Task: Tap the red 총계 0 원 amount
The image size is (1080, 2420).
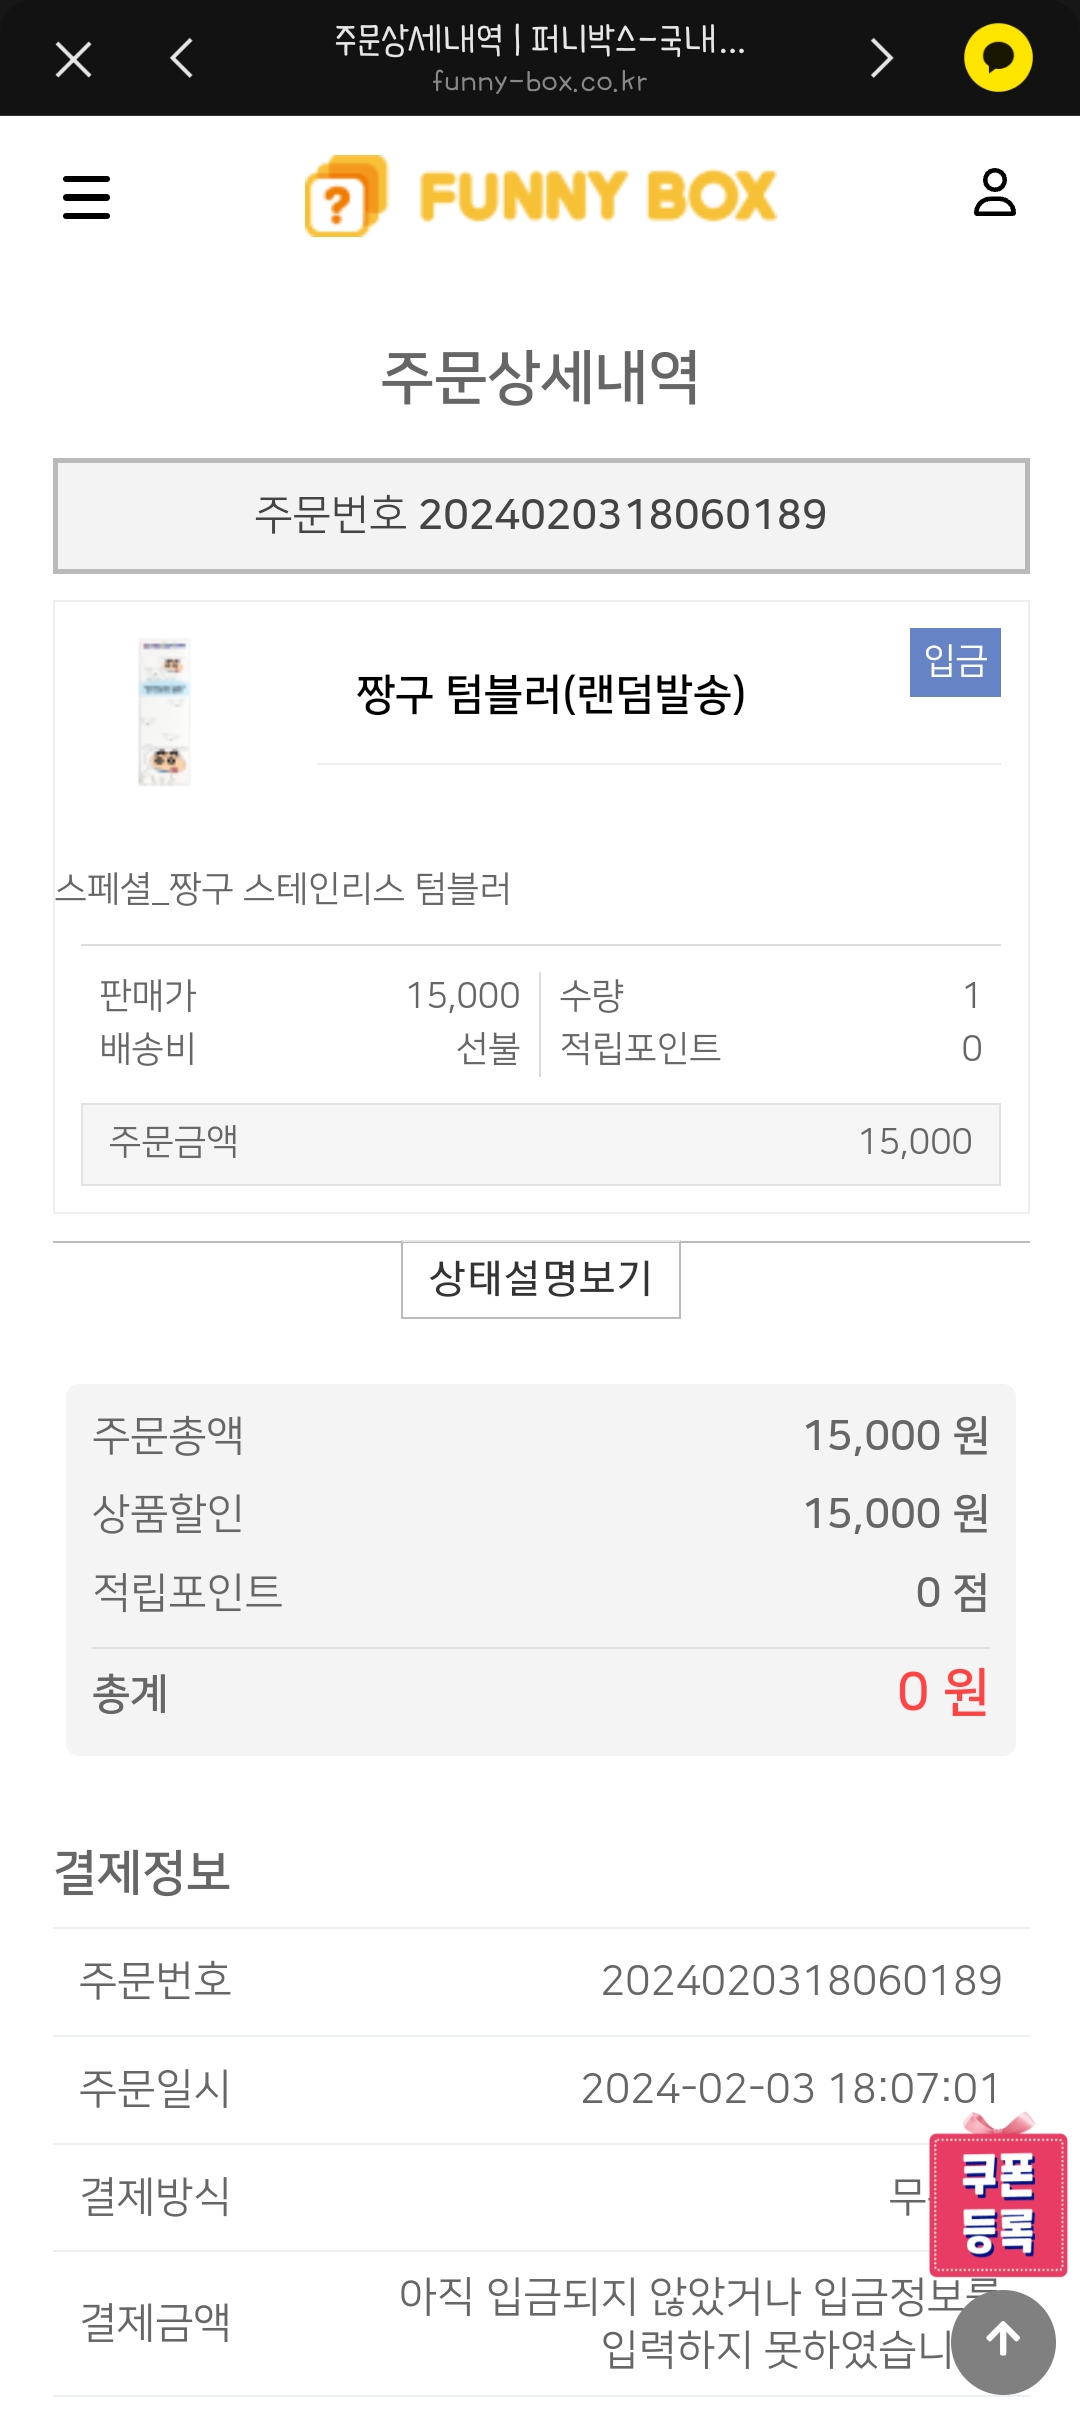Action: [941, 1692]
